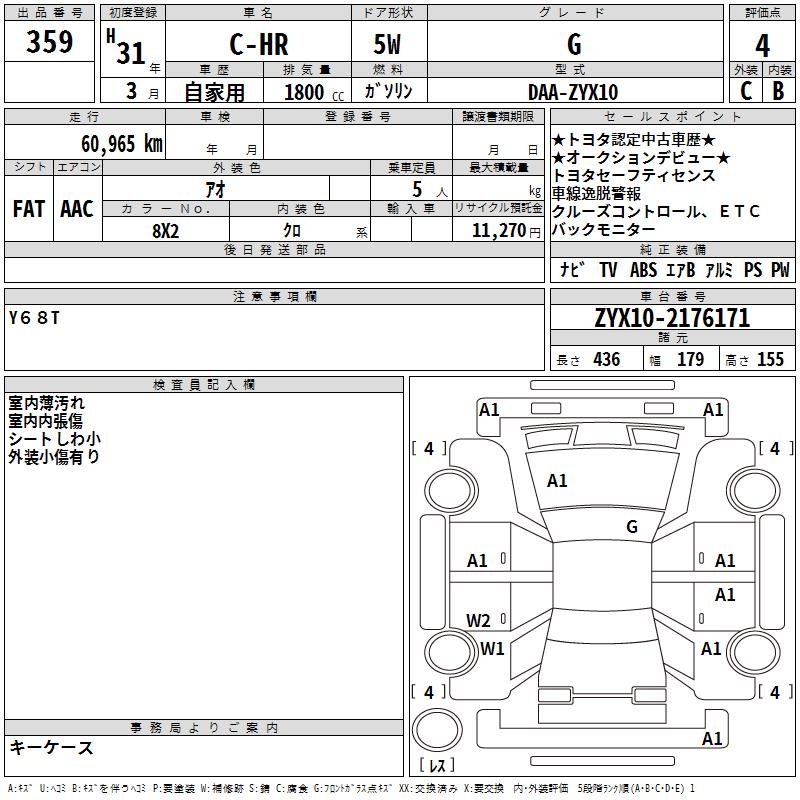
Task: Click the spare tire circle above "レス"
Action: 437,730
